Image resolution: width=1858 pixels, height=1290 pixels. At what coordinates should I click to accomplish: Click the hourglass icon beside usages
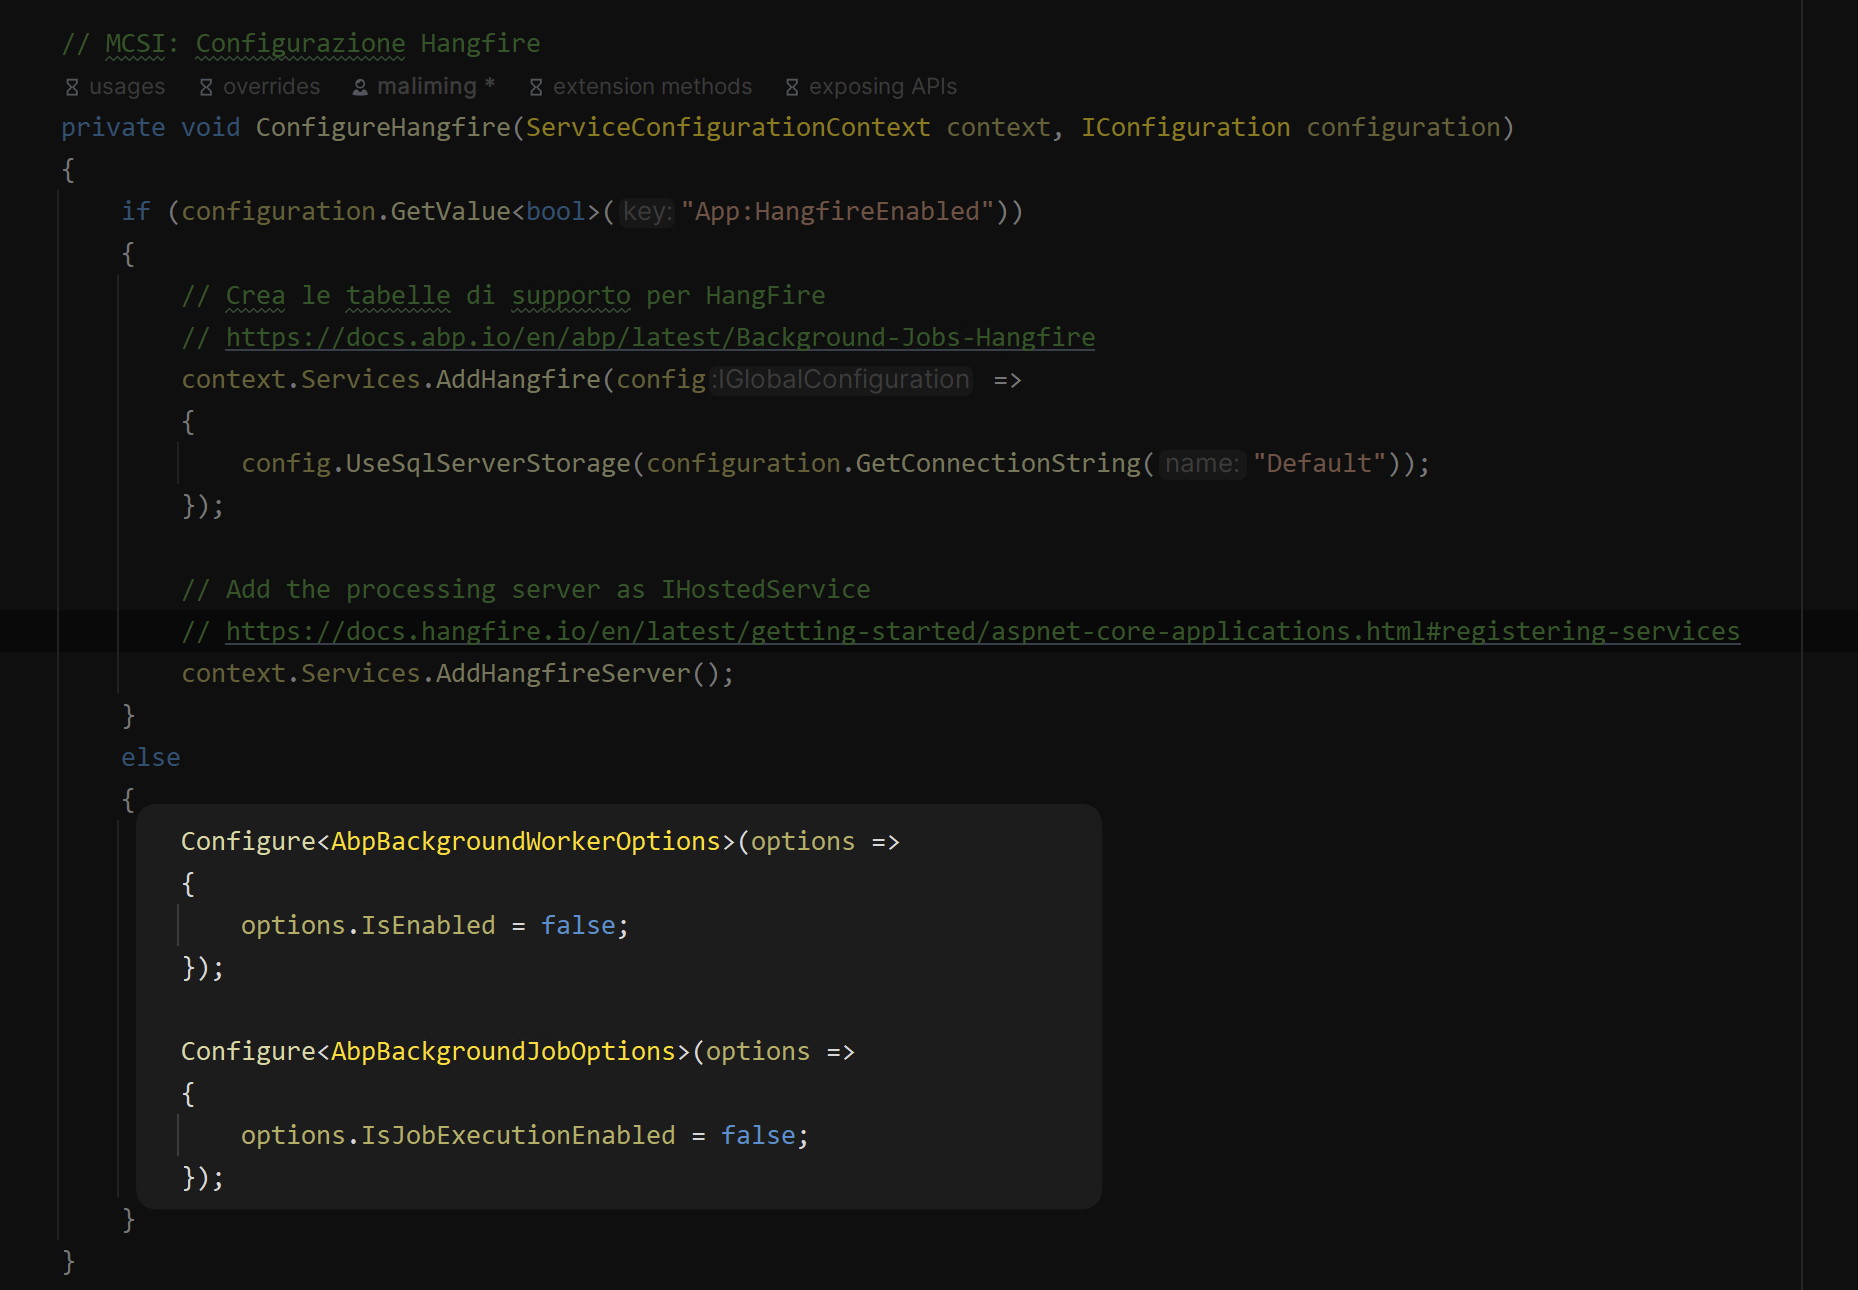pyautogui.click(x=72, y=88)
